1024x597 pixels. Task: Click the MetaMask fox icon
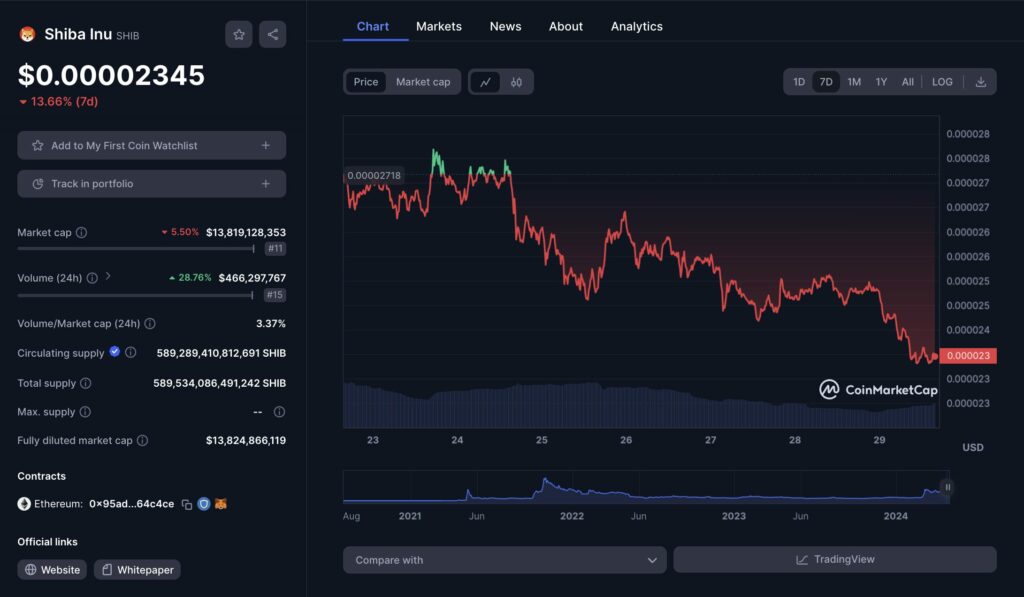tap(221, 504)
